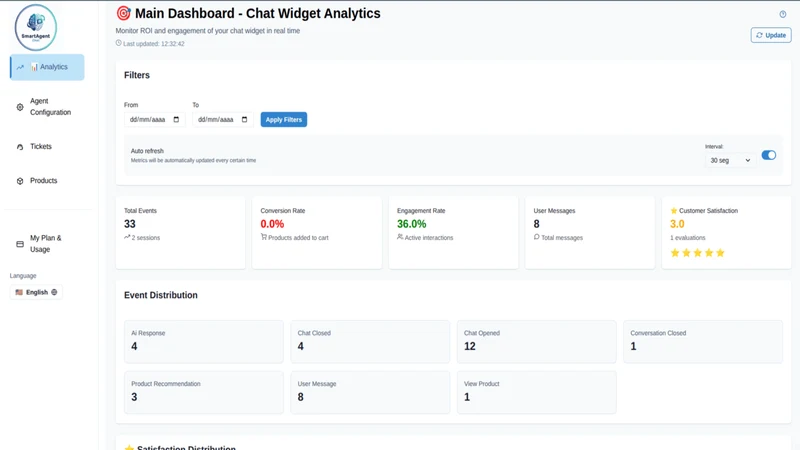Image resolution: width=800 pixels, height=450 pixels.
Task: Select the Chat Closed event card
Action: pyautogui.click(x=370, y=341)
